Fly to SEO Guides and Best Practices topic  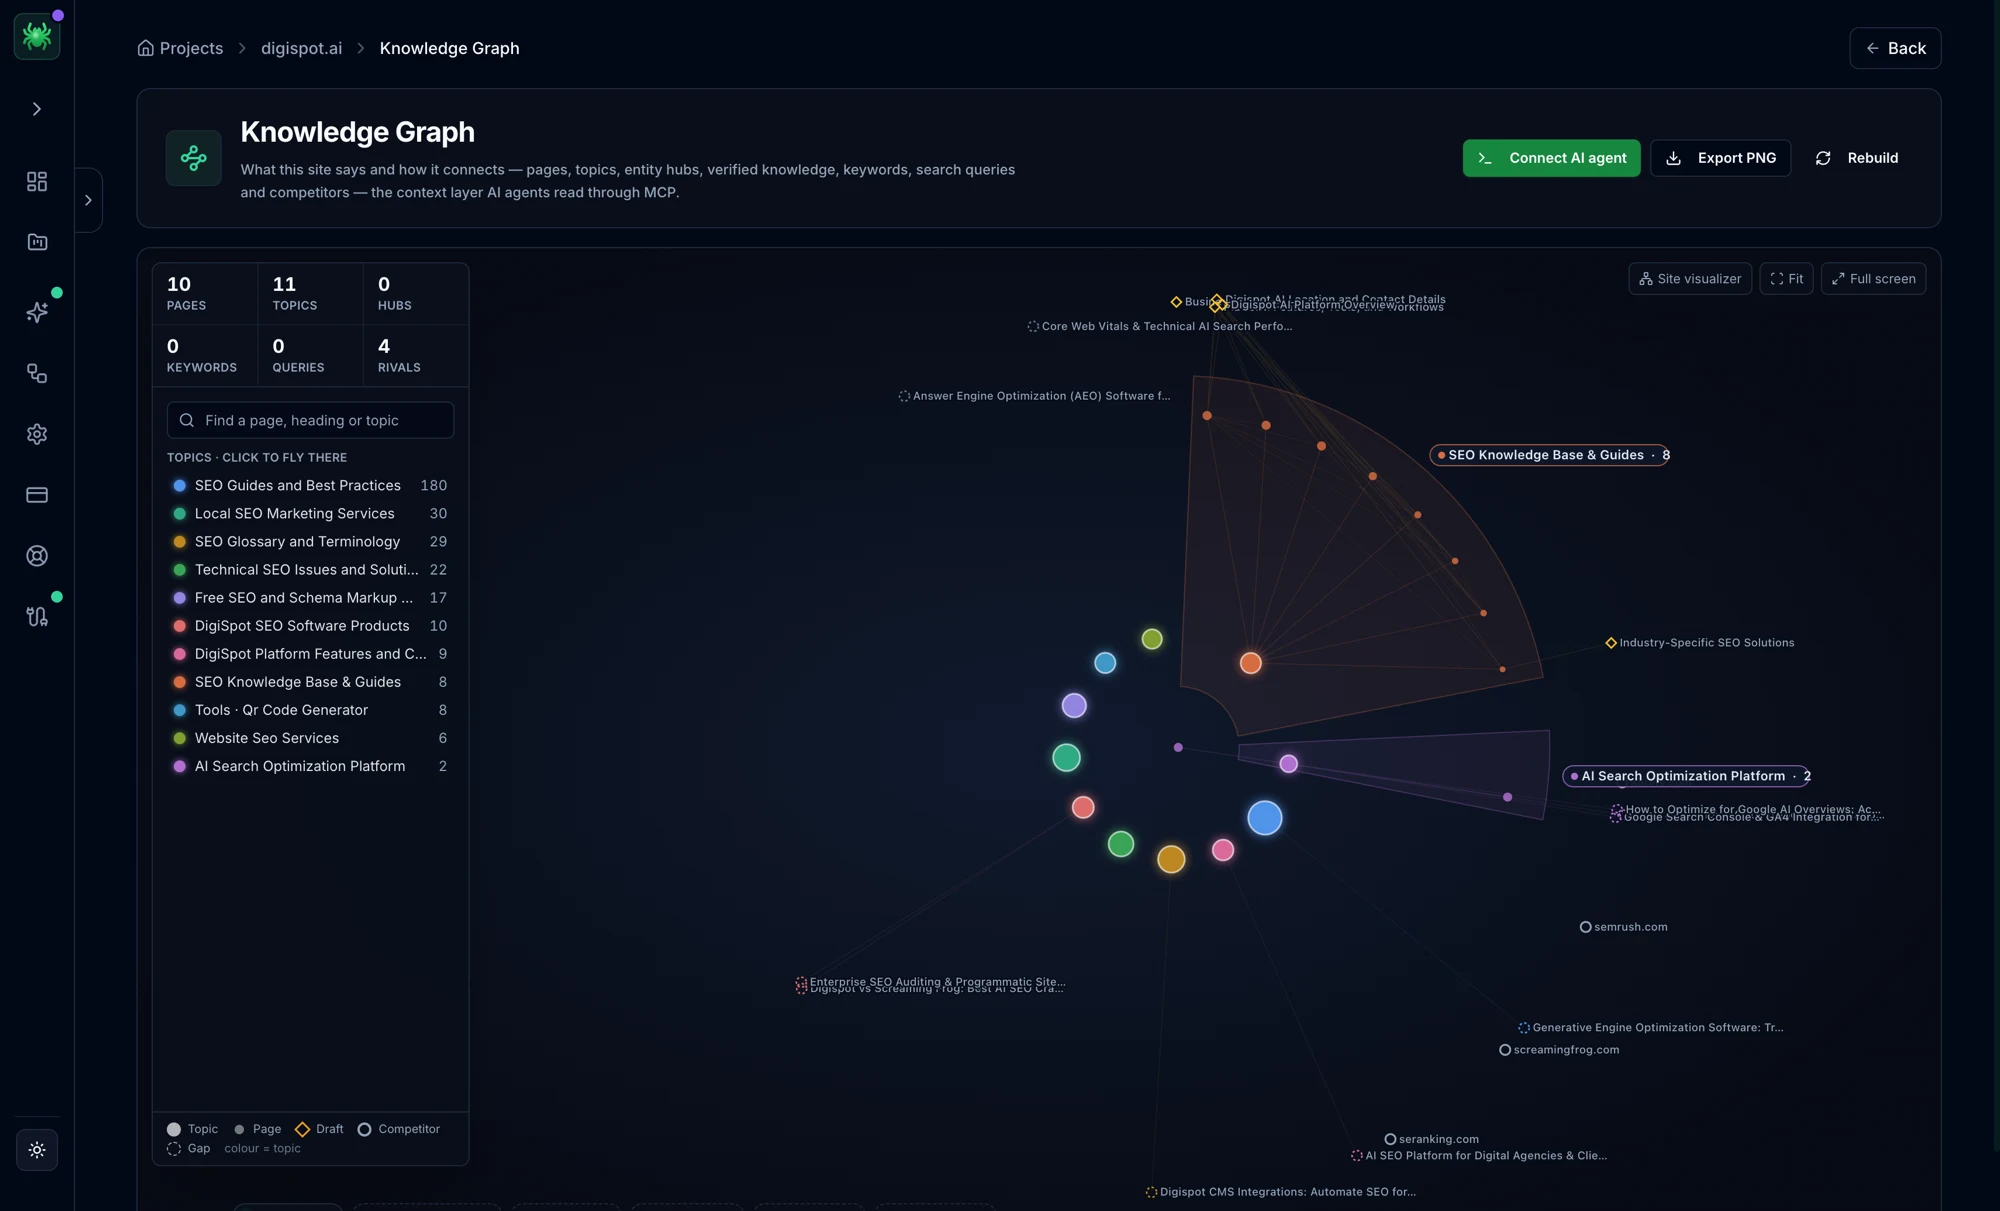pos(310,485)
